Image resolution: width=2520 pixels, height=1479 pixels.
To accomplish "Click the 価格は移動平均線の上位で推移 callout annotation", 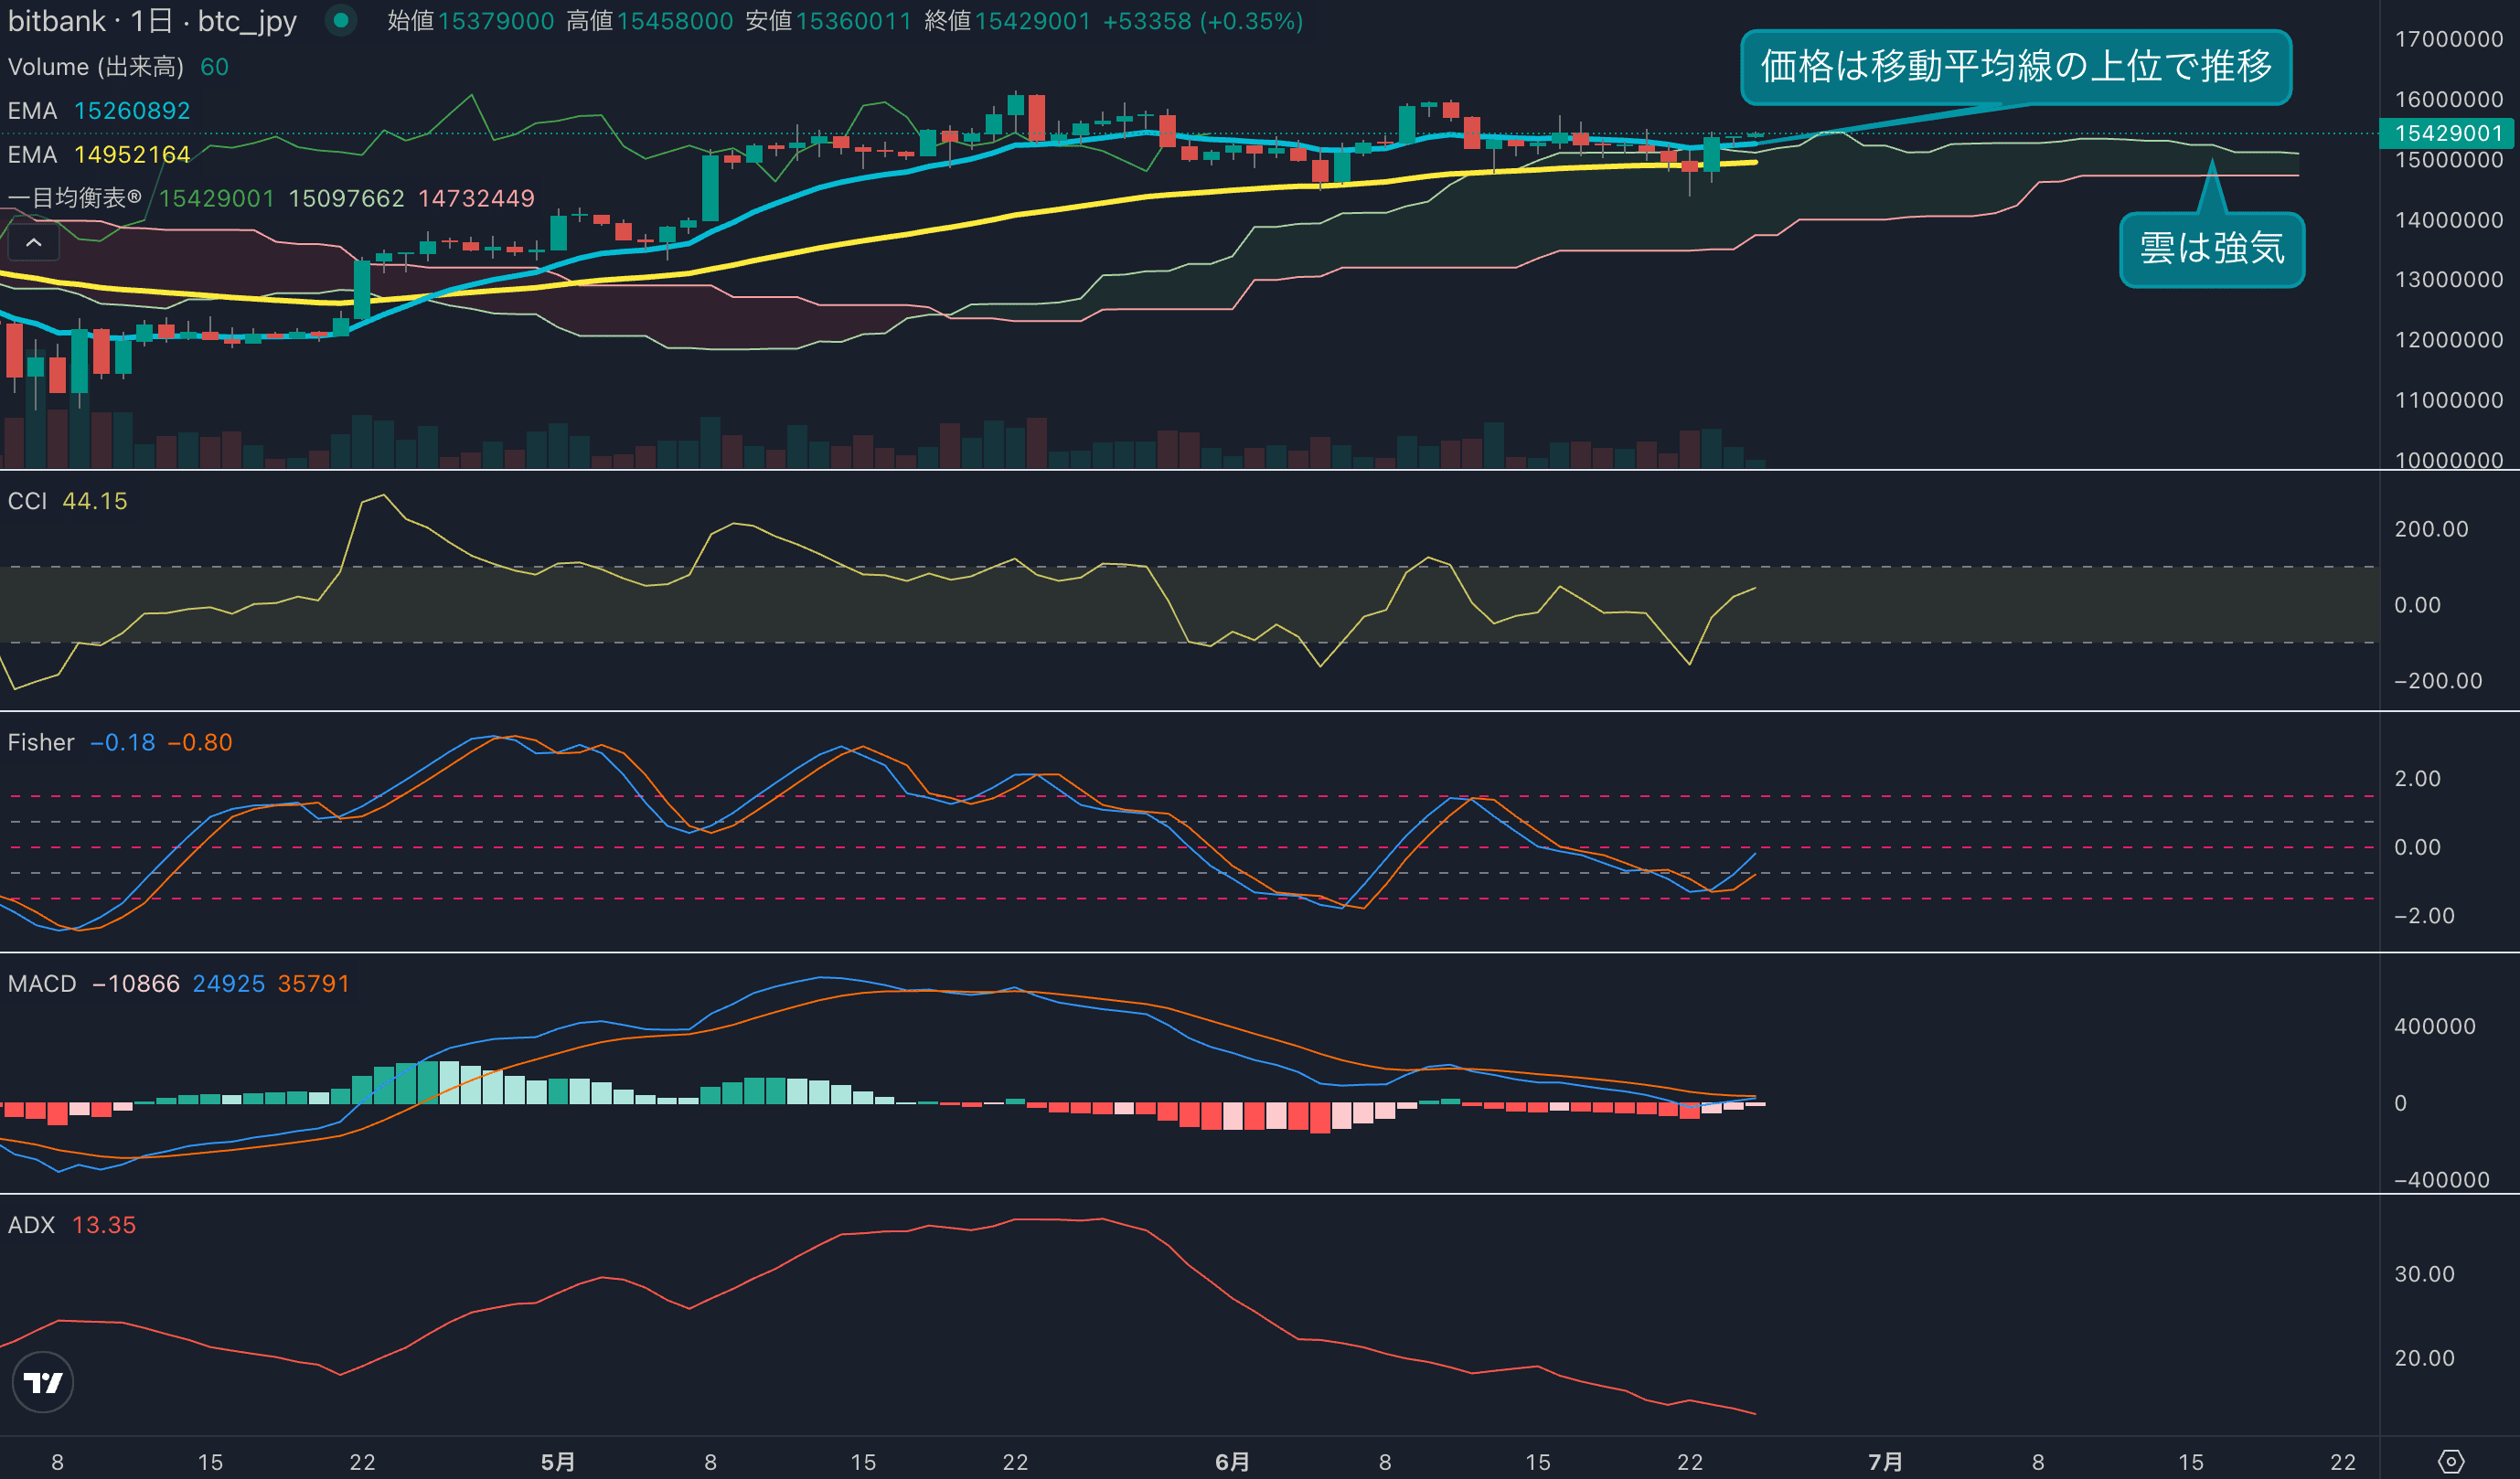I will 2015,67.
